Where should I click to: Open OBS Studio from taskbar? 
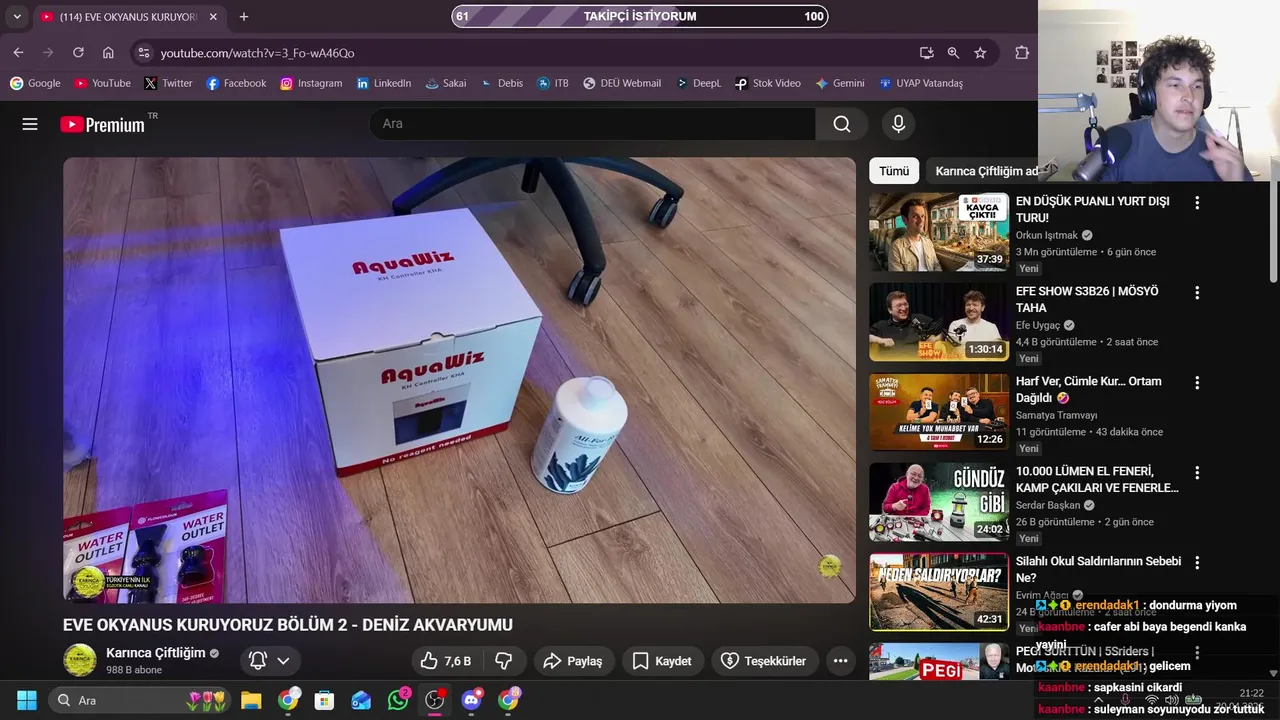pos(435,700)
